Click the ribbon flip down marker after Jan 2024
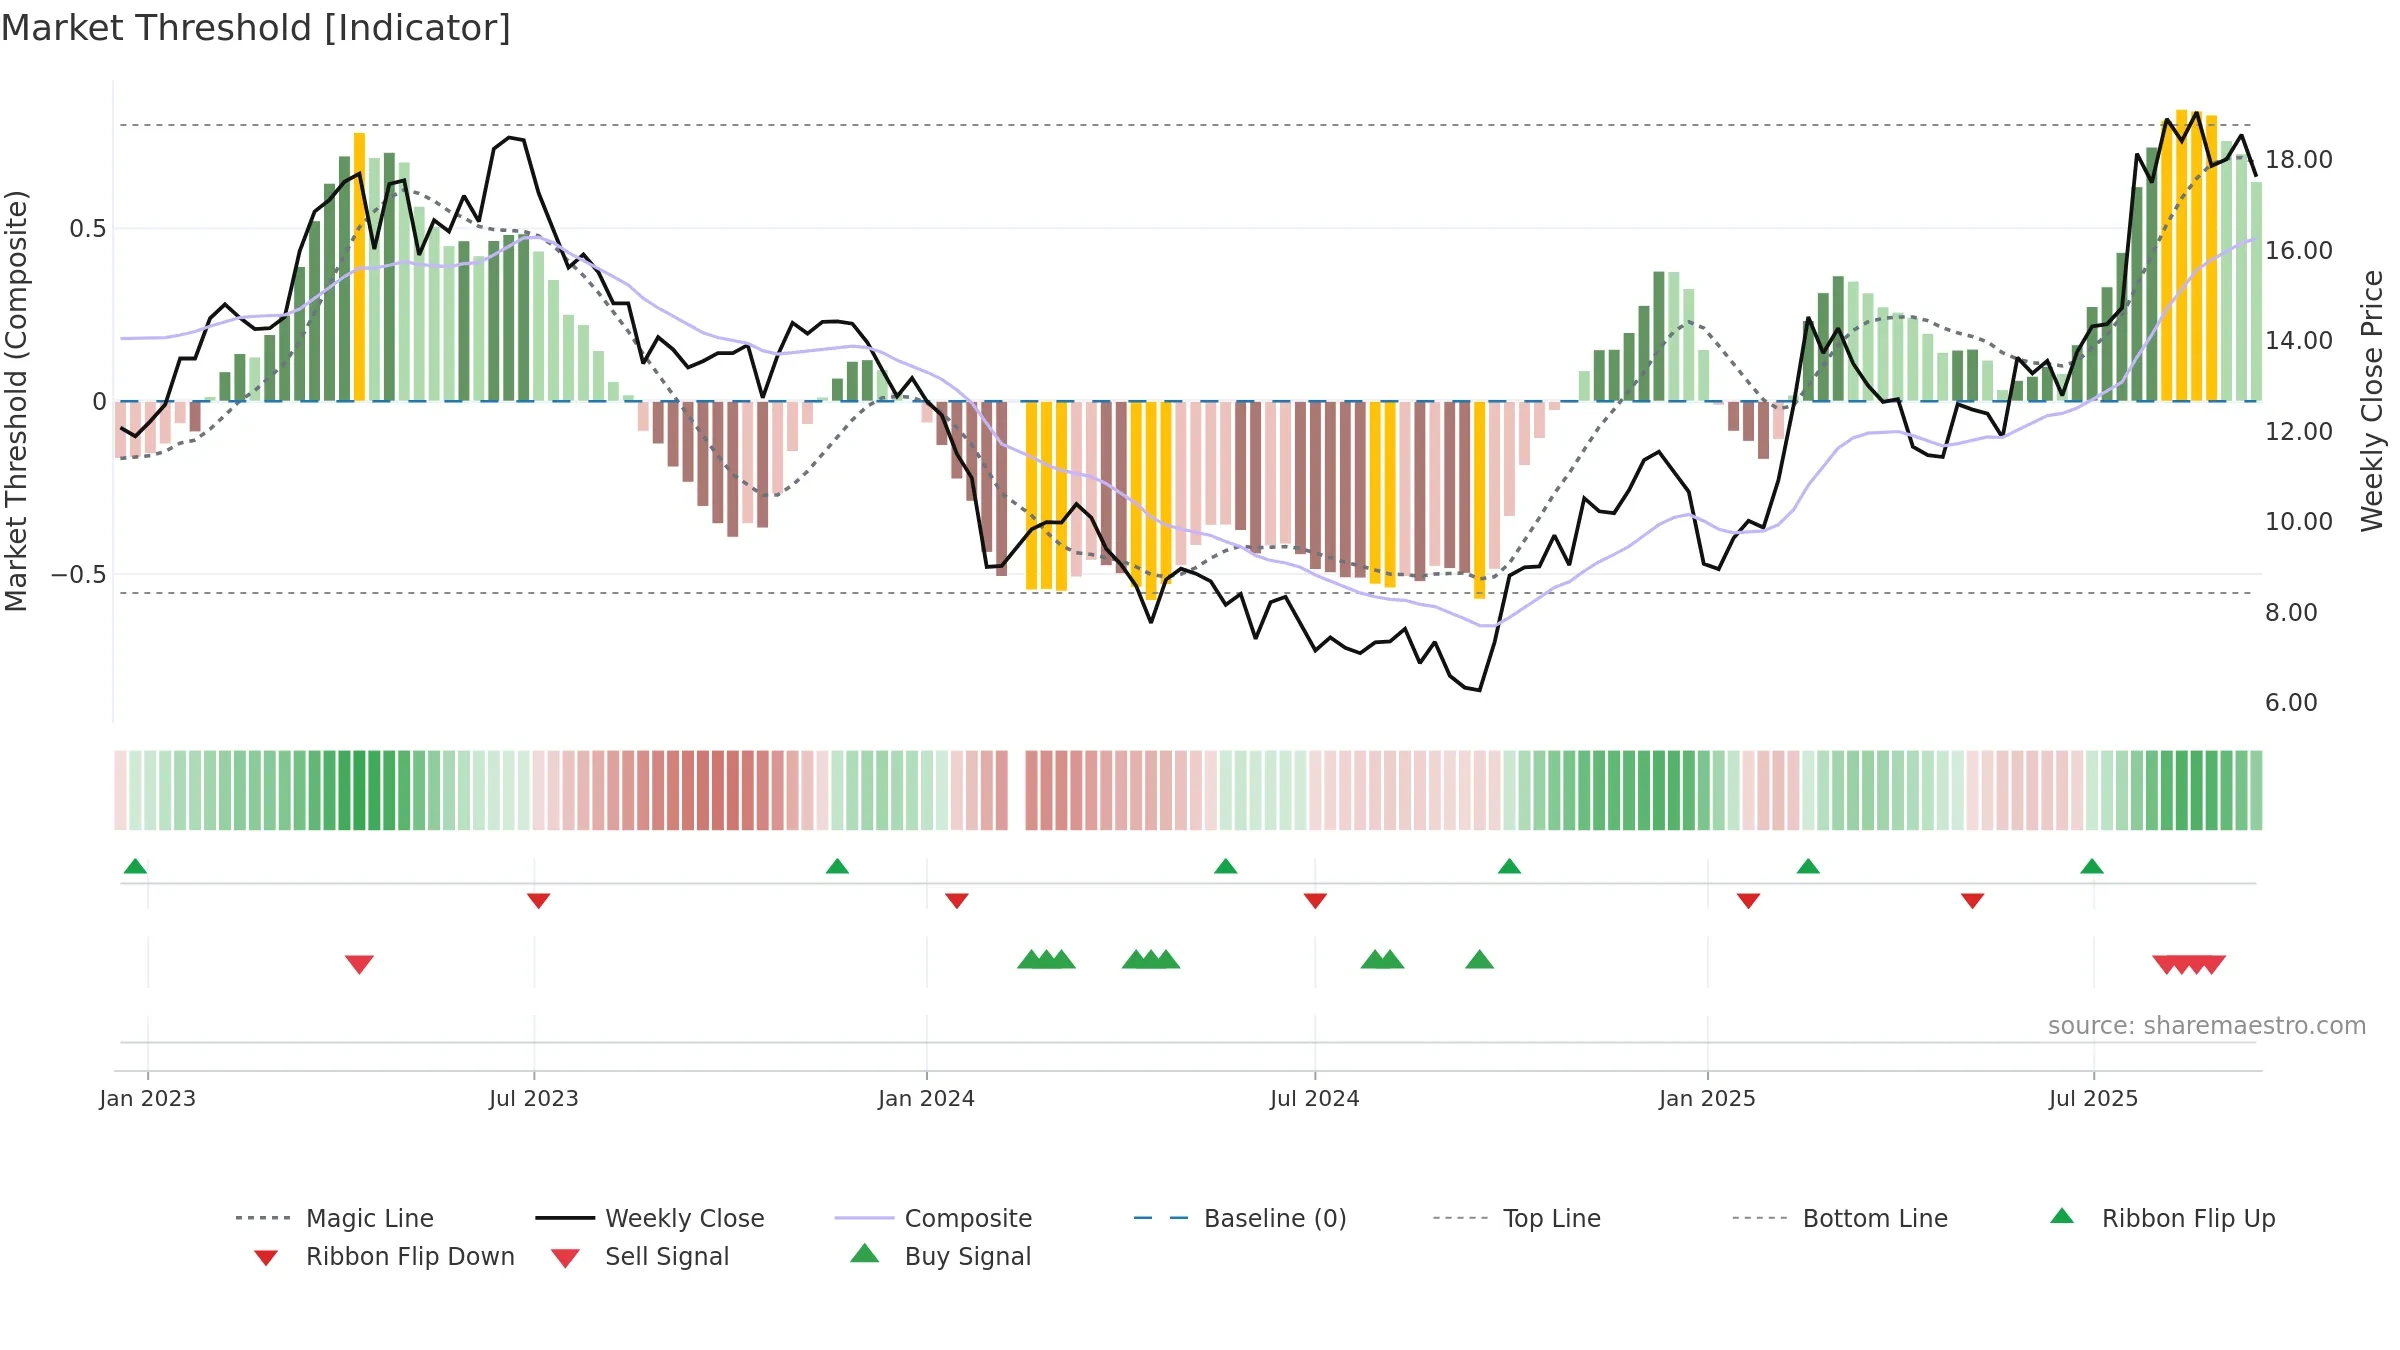The width and height of the screenshot is (2400, 1350). pyautogui.click(x=956, y=901)
